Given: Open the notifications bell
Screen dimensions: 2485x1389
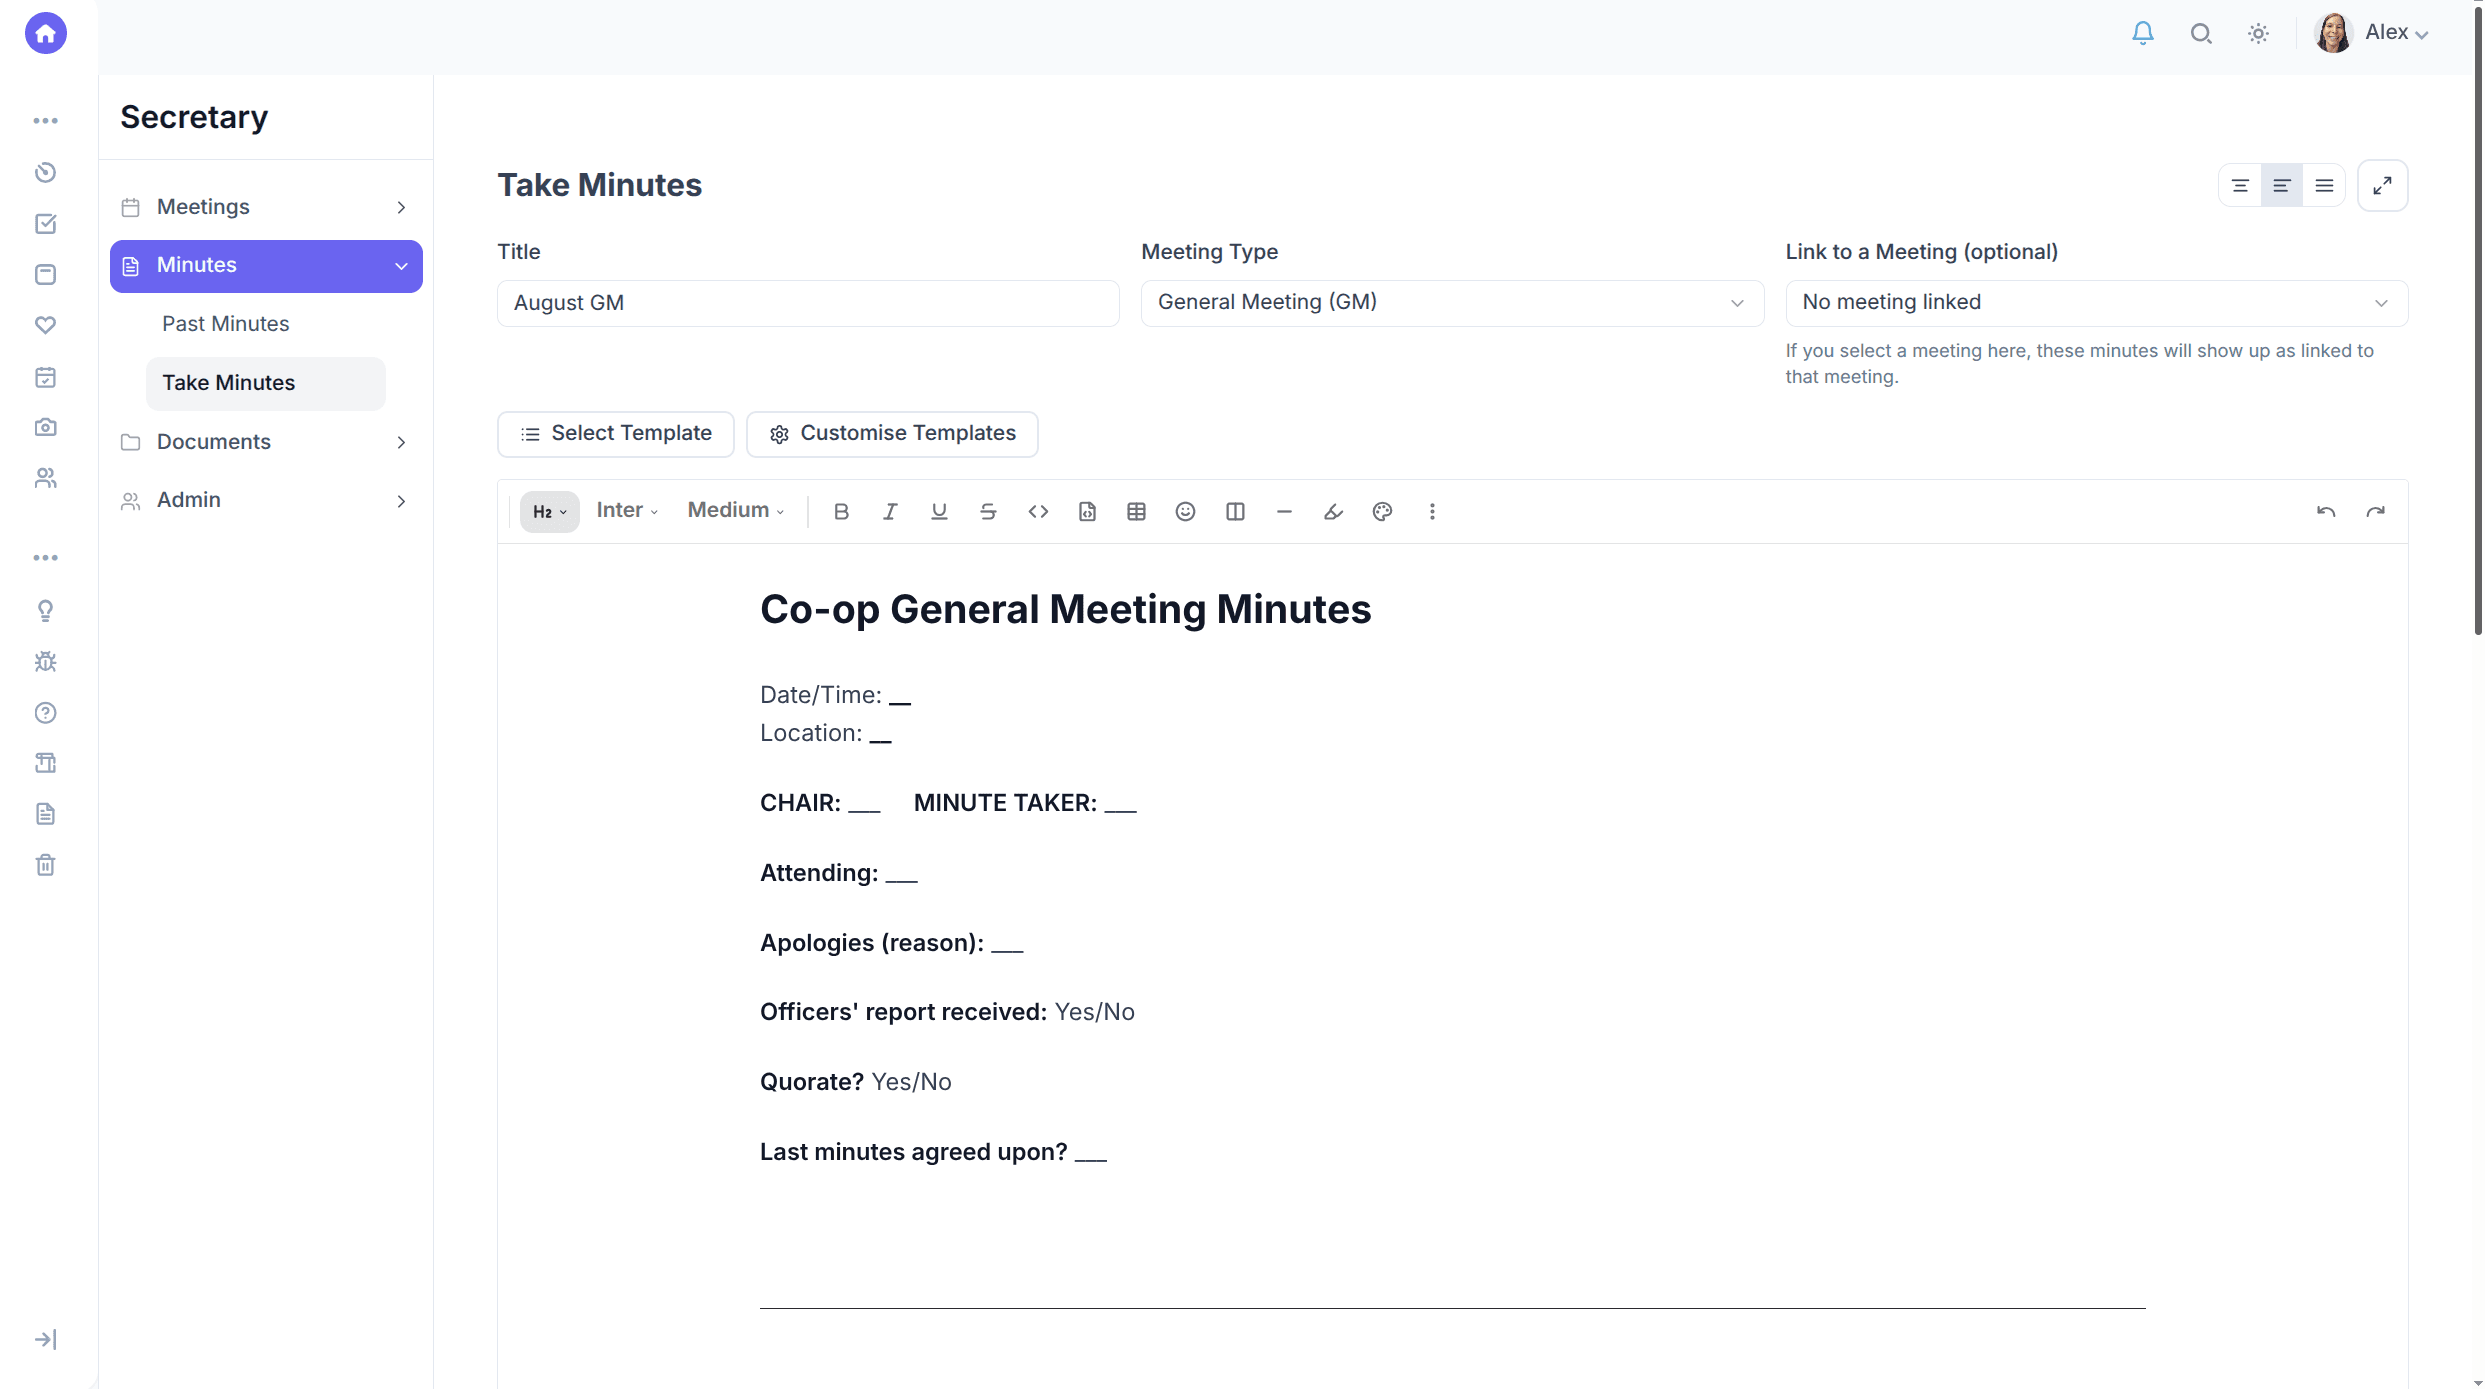Looking at the screenshot, I should coord(2142,33).
